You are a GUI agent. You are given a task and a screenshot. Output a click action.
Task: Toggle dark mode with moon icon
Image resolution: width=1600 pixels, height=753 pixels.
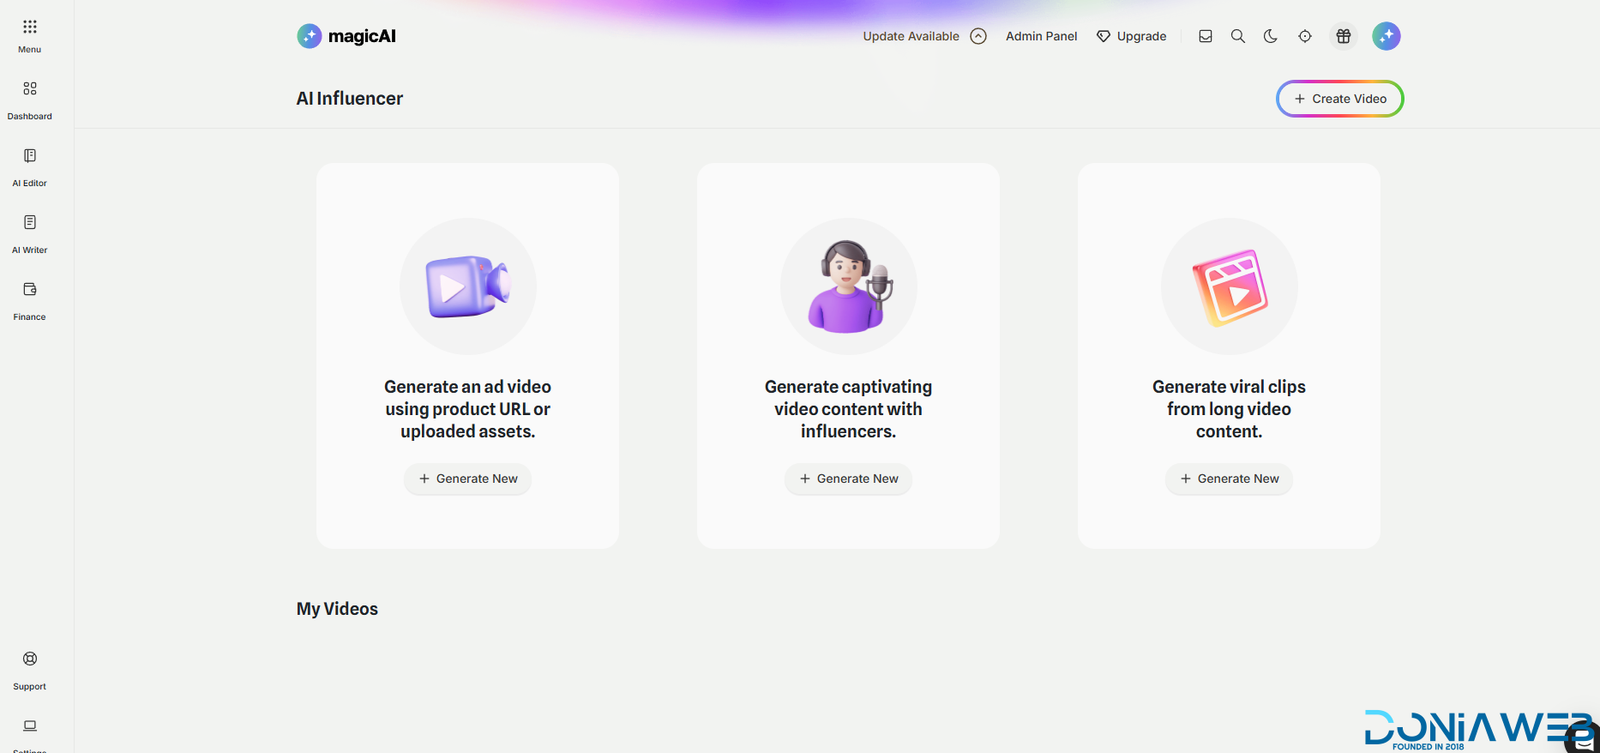tap(1270, 36)
